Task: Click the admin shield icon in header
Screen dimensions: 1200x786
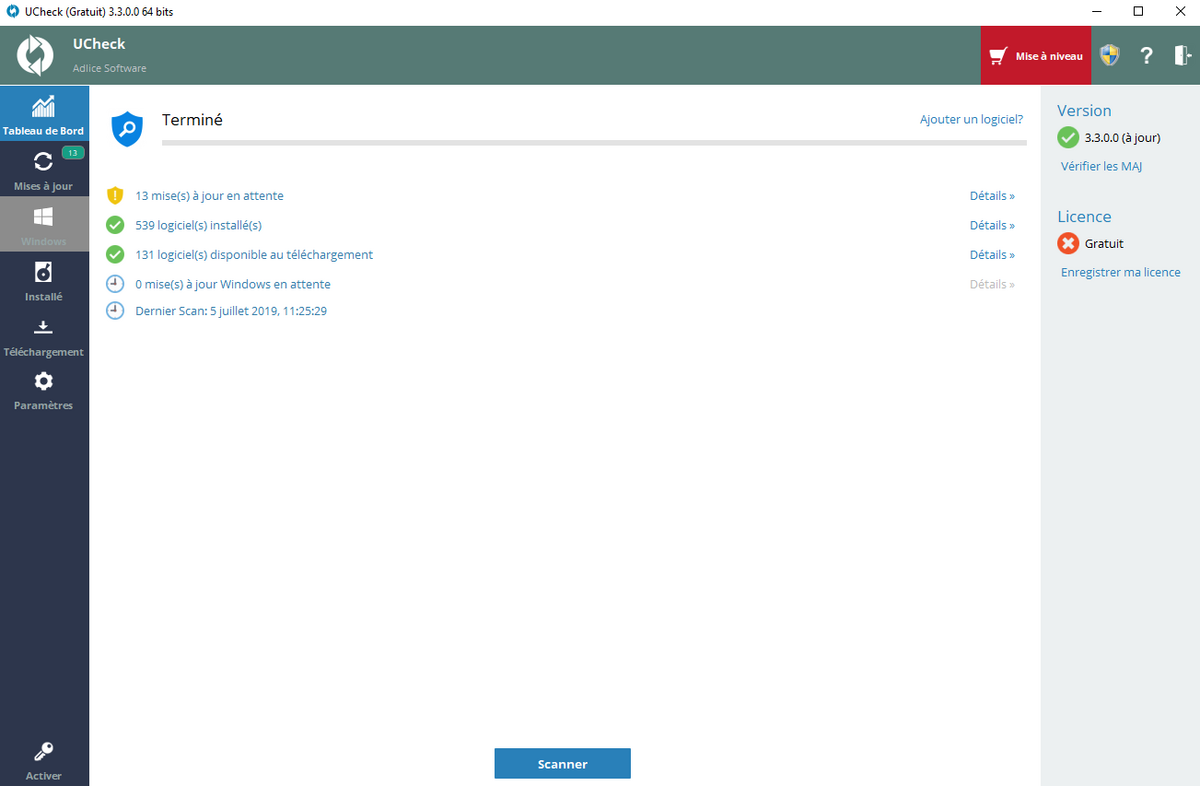Action: (x=1109, y=55)
